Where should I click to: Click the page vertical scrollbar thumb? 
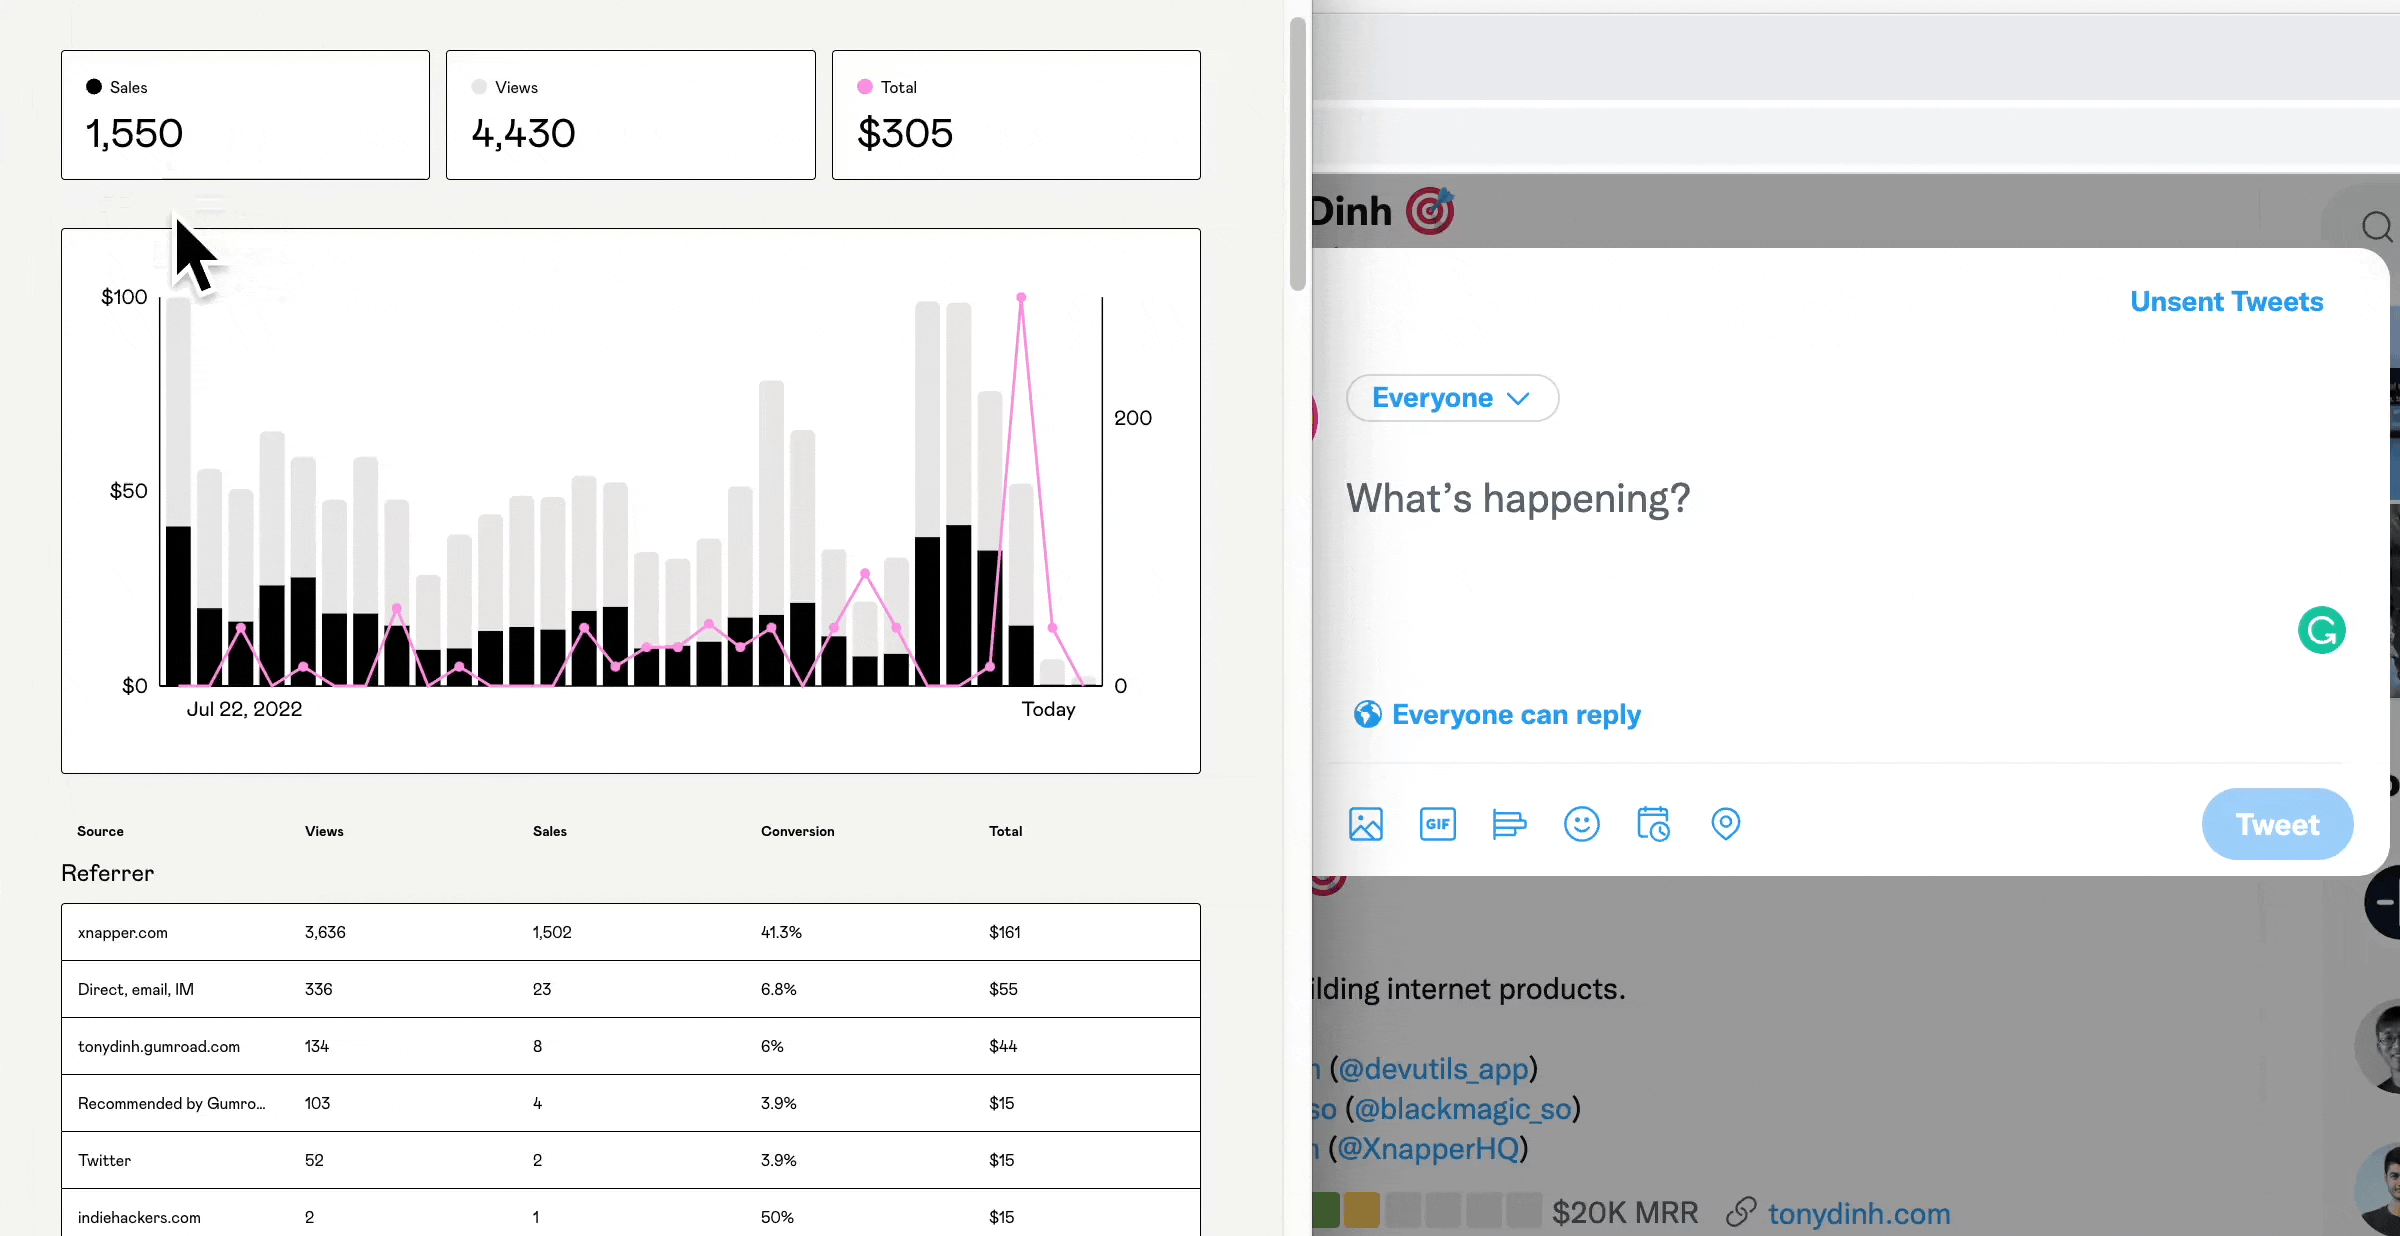click(x=1297, y=155)
